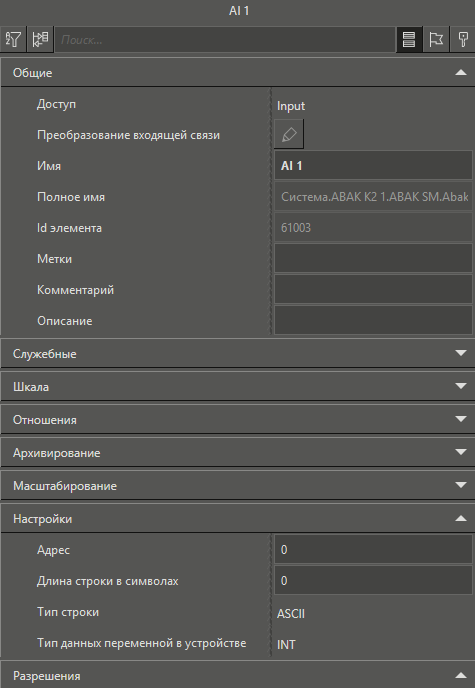Select Длина строки в символах label
Screen dimensions: 475x688
(x=107, y=581)
